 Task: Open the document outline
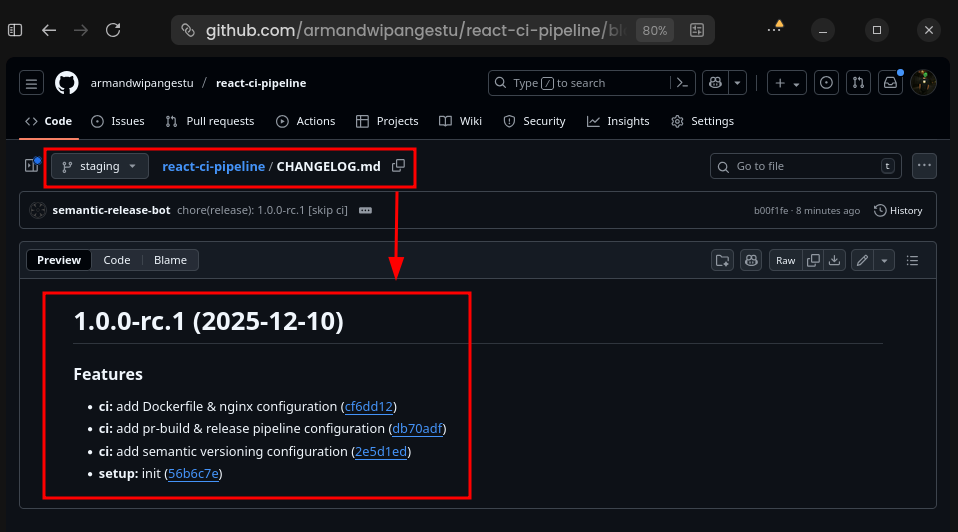click(x=912, y=260)
